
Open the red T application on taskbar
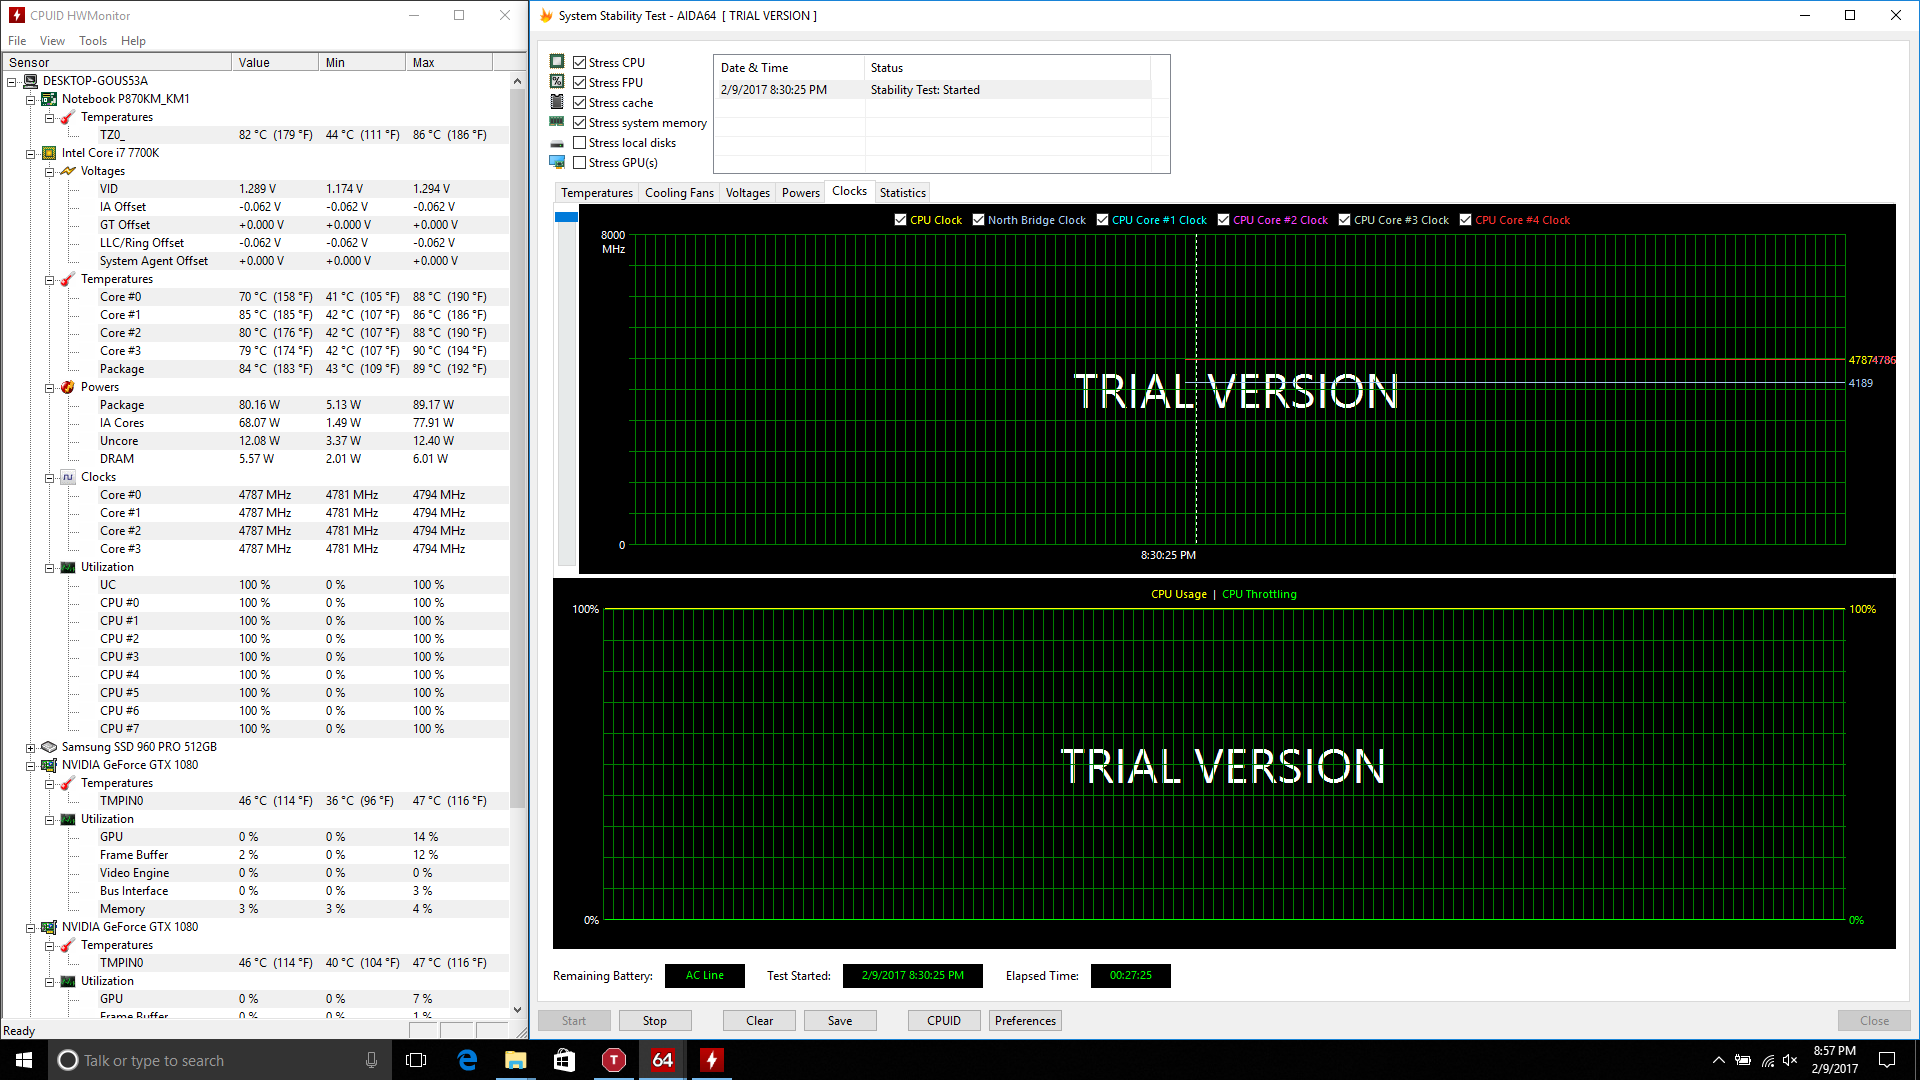click(614, 1060)
